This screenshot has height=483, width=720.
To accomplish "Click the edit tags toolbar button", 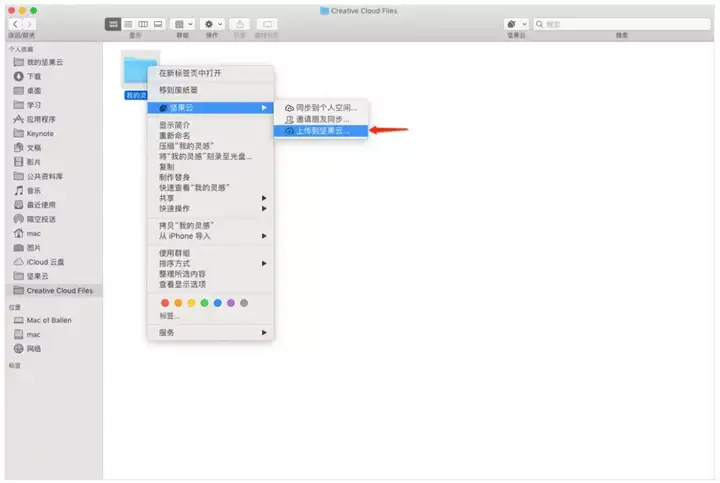I will point(267,24).
